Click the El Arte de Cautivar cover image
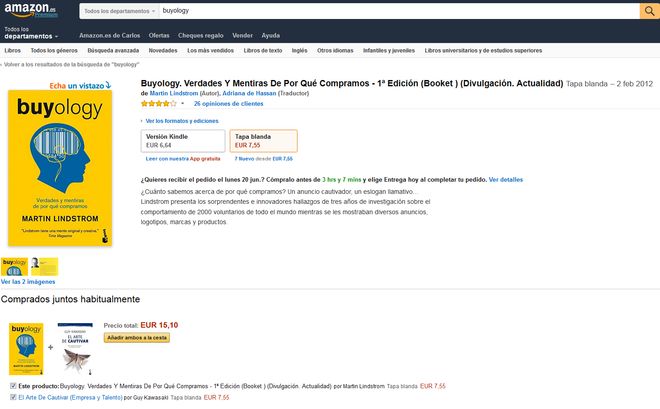The image size is (660, 409). pos(75,348)
